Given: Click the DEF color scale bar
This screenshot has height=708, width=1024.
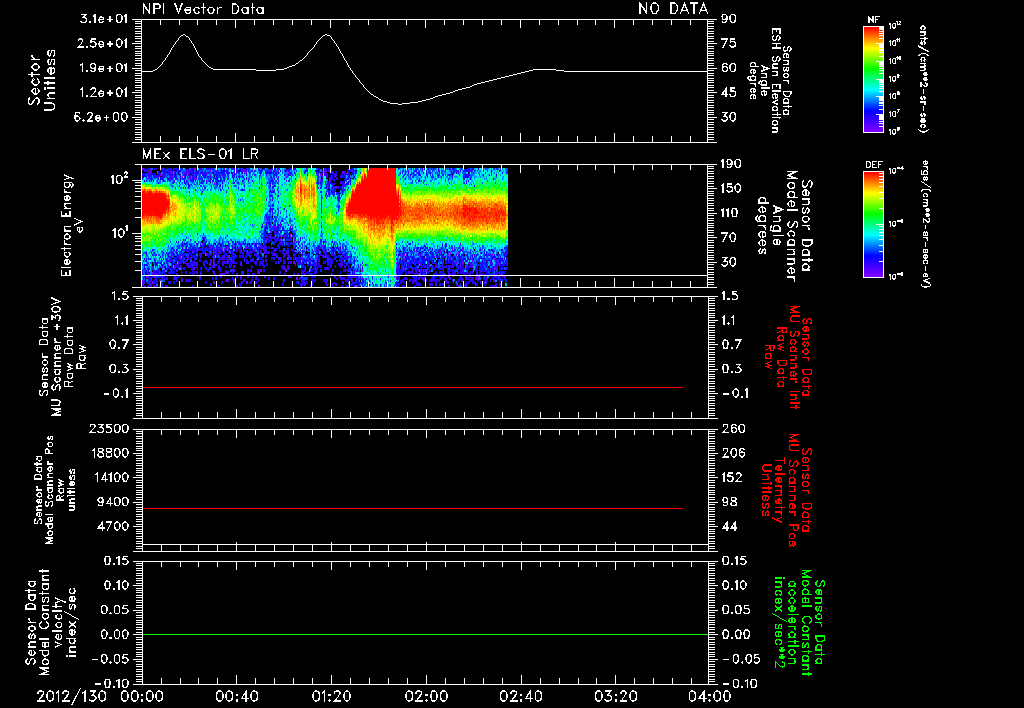Looking at the screenshot, I should tap(873, 224).
